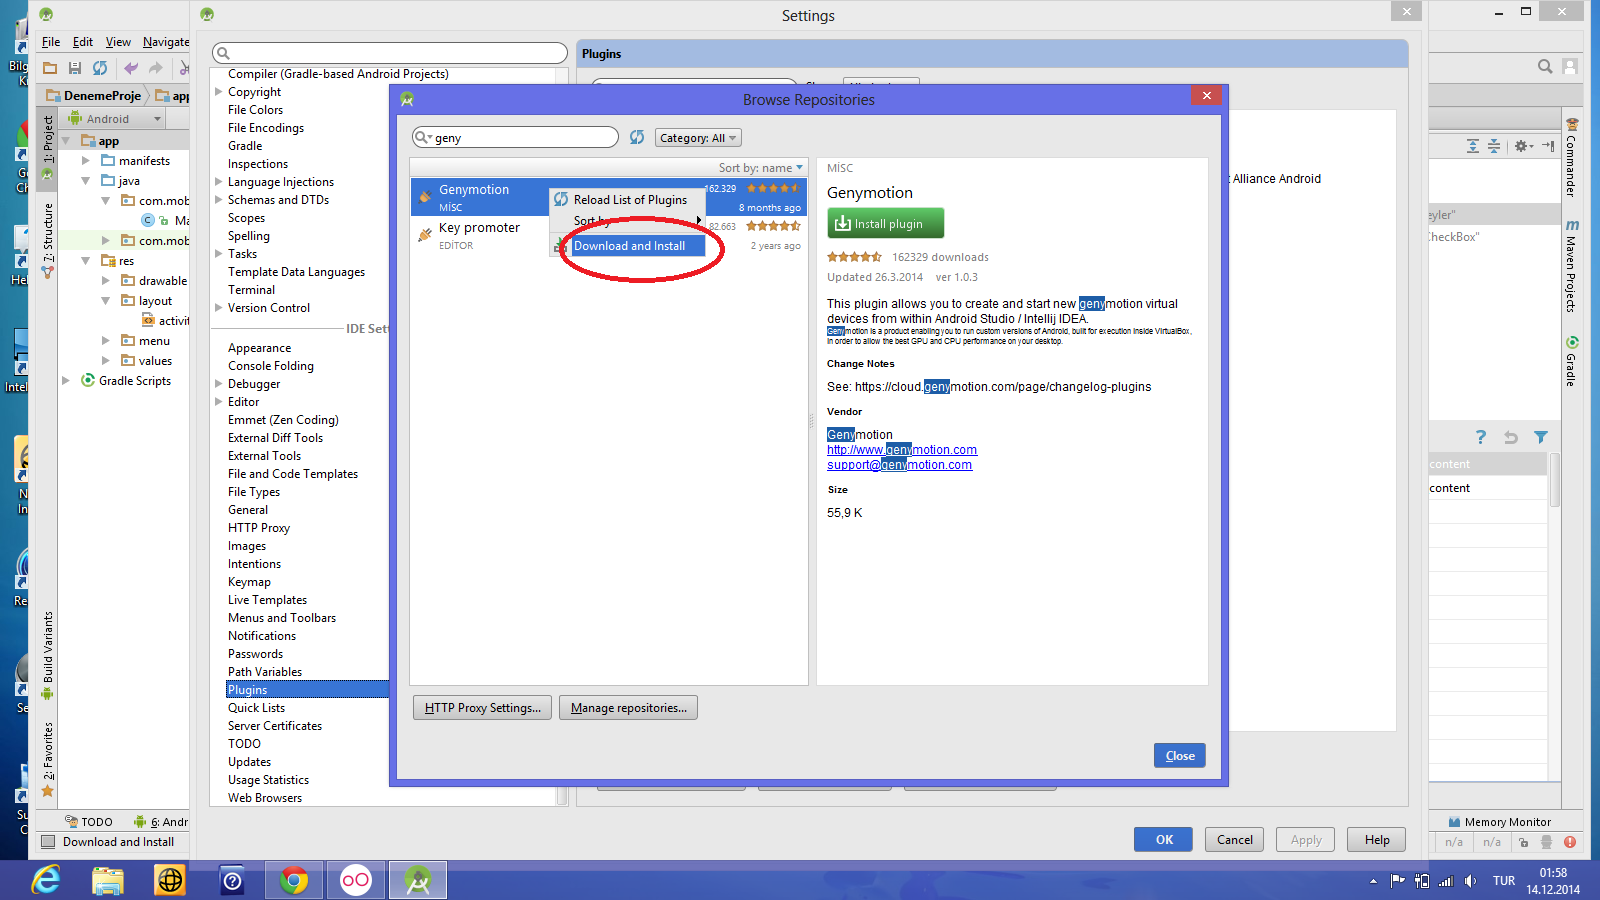
Task: Expand the Language Injections settings node
Action: pyautogui.click(x=218, y=182)
